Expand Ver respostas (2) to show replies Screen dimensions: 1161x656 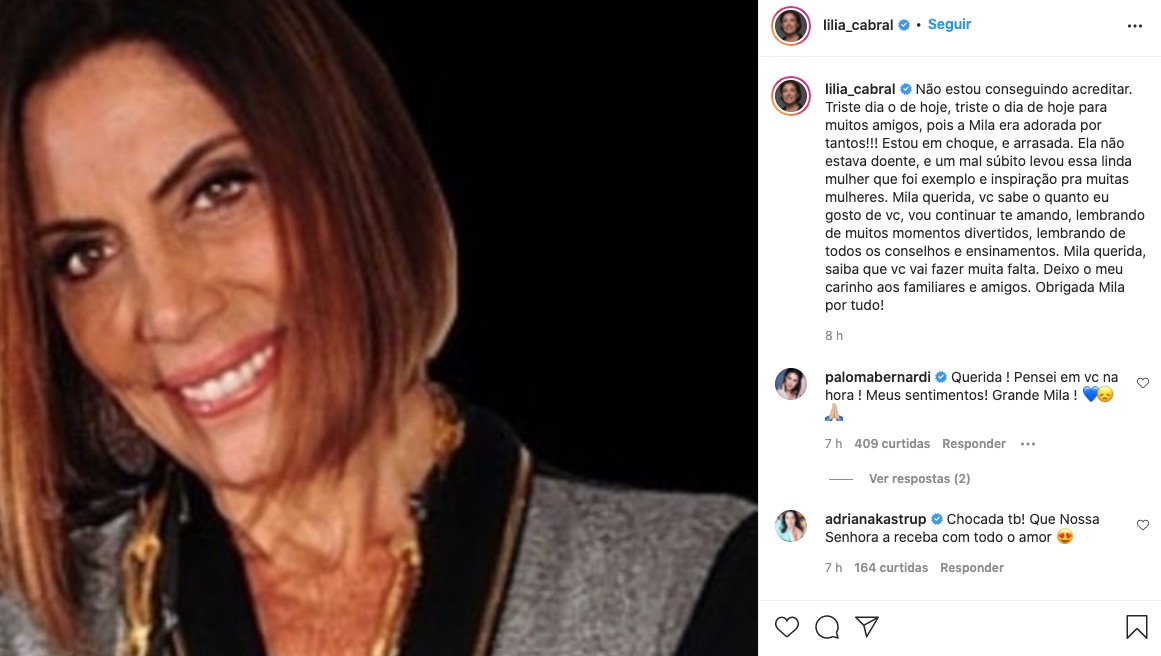(x=918, y=478)
